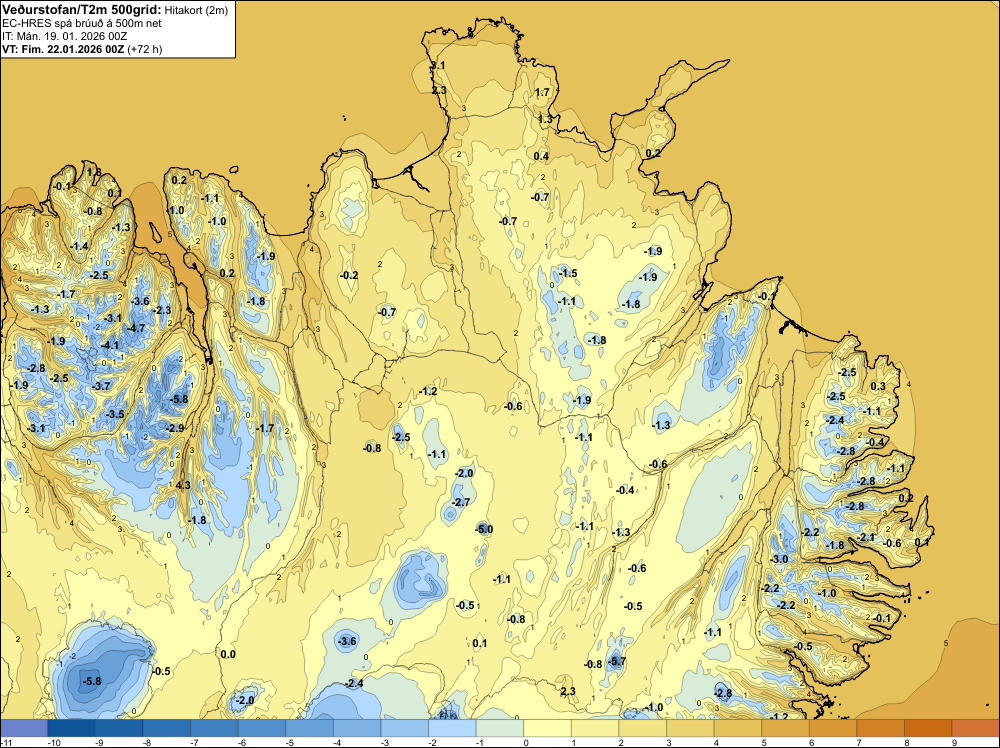The height and width of the screenshot is (748, 1000).
Task: Click the "-2.9" temperature value
Action: (175, 429)
